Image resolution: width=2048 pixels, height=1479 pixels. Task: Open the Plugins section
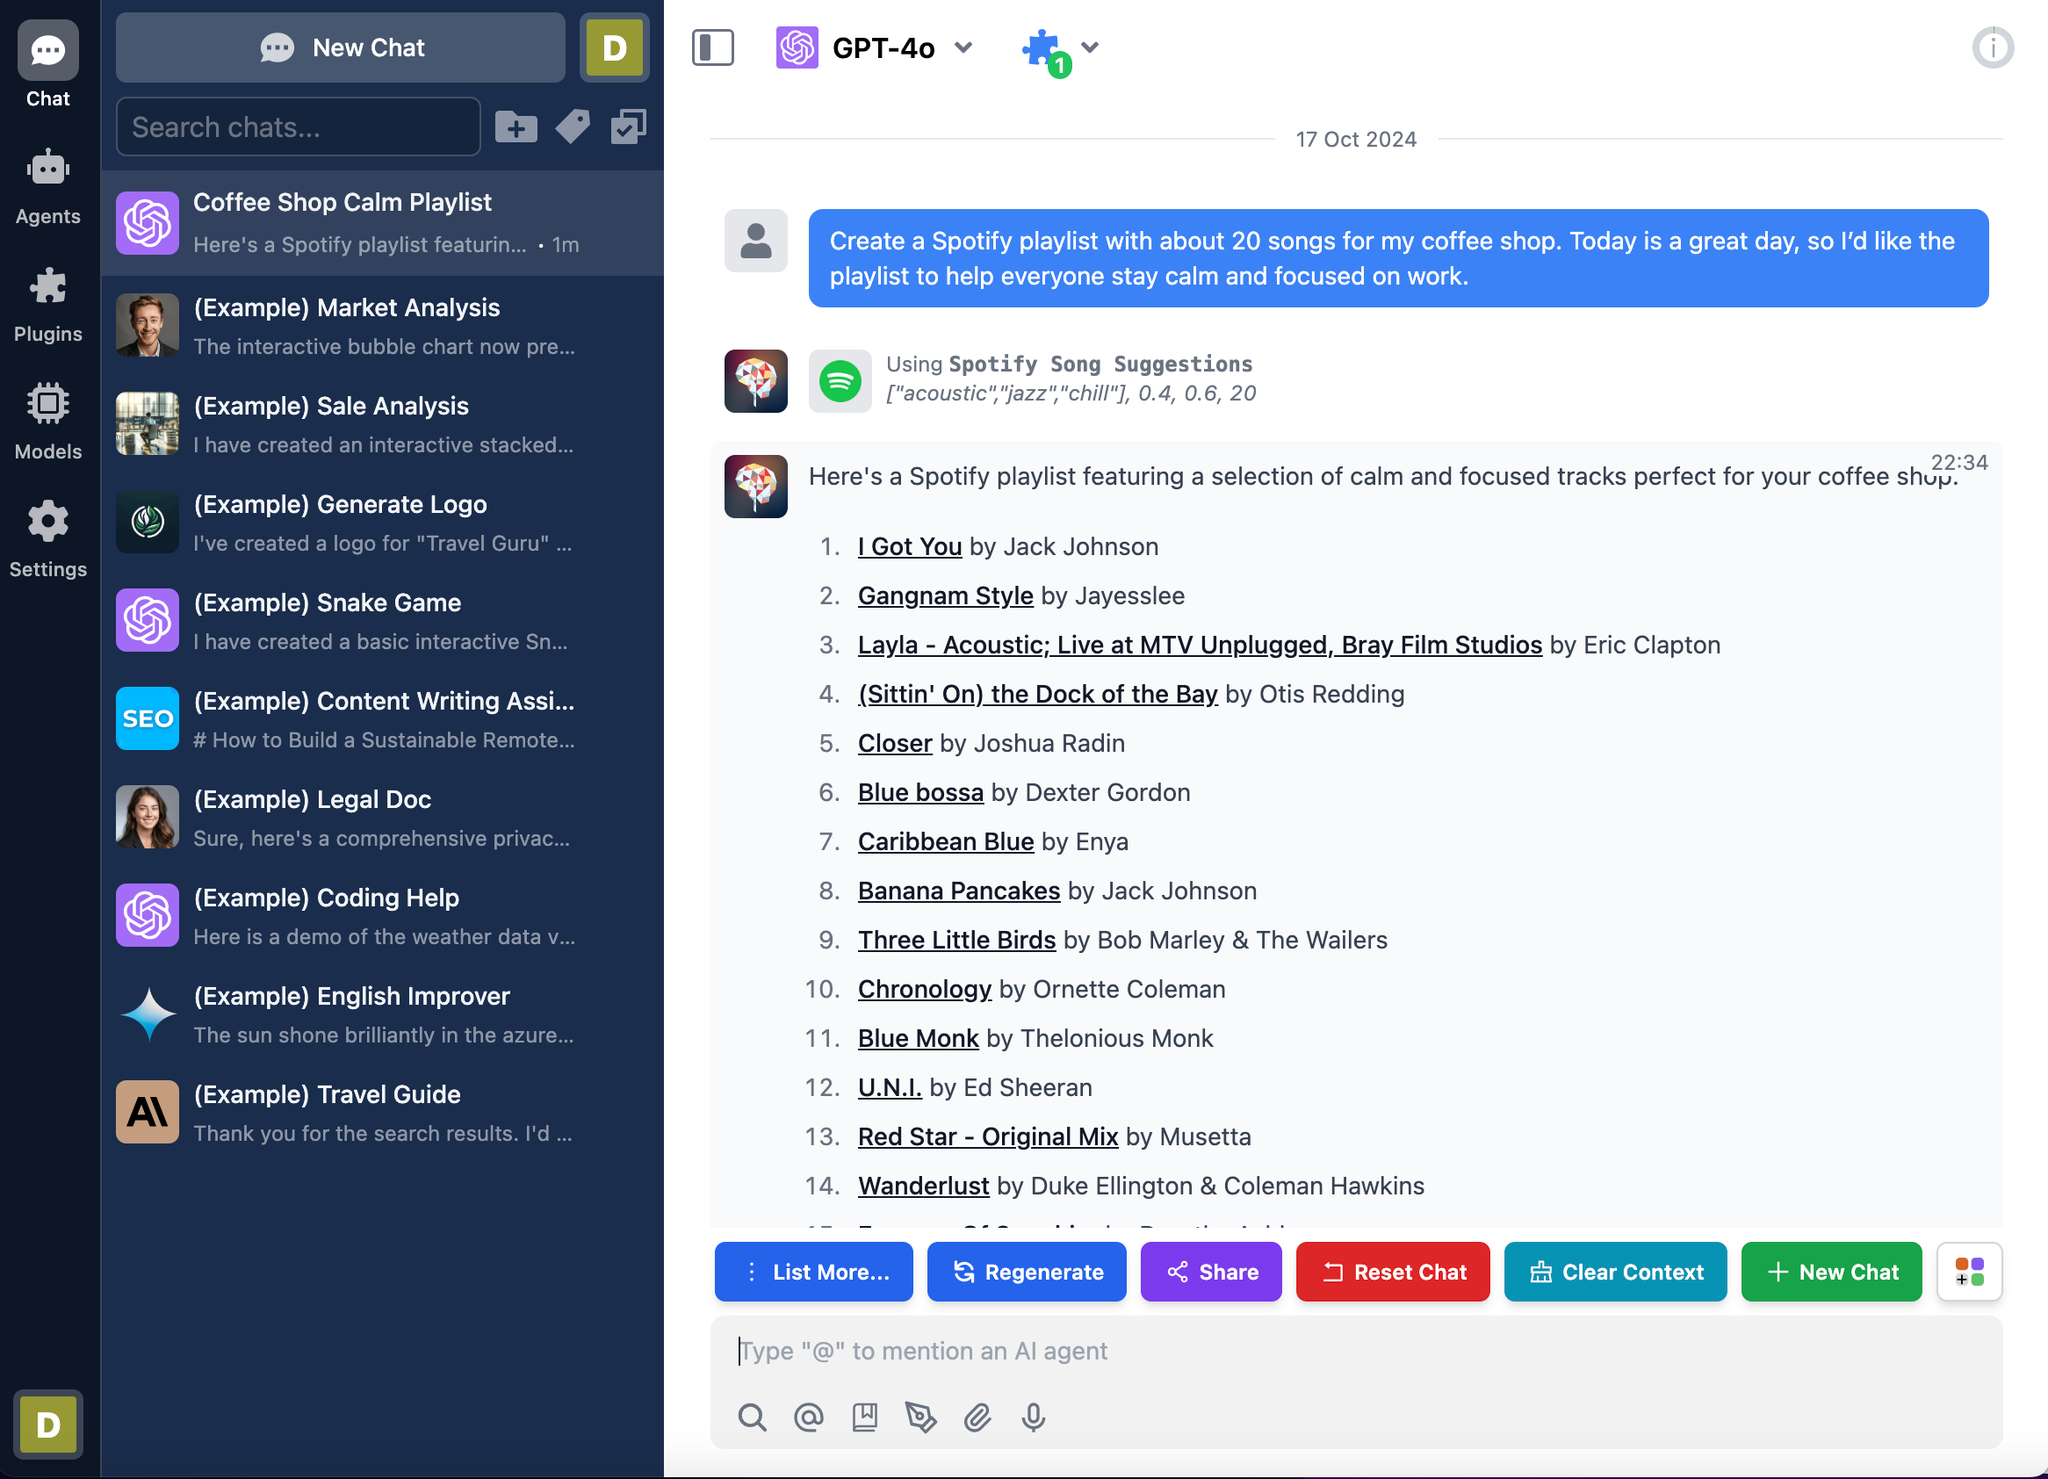coord(48,305)
